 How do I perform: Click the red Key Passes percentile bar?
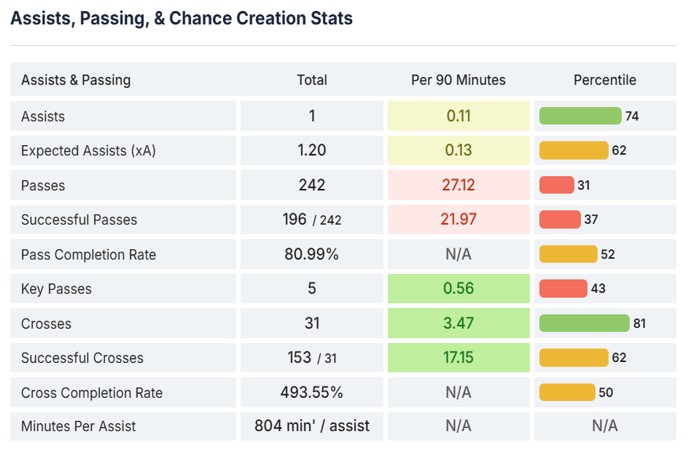pos(563,289)
